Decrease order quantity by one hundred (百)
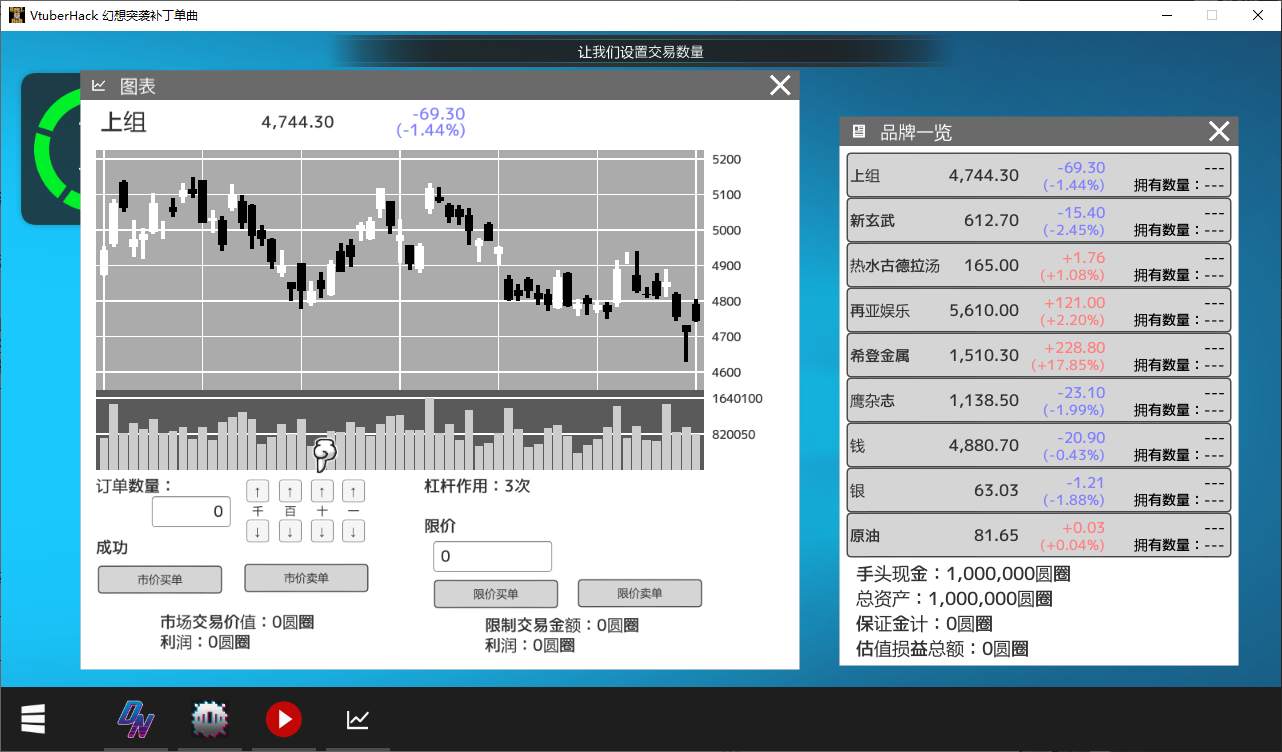The image size is (1282, 752). coord(289,532)
